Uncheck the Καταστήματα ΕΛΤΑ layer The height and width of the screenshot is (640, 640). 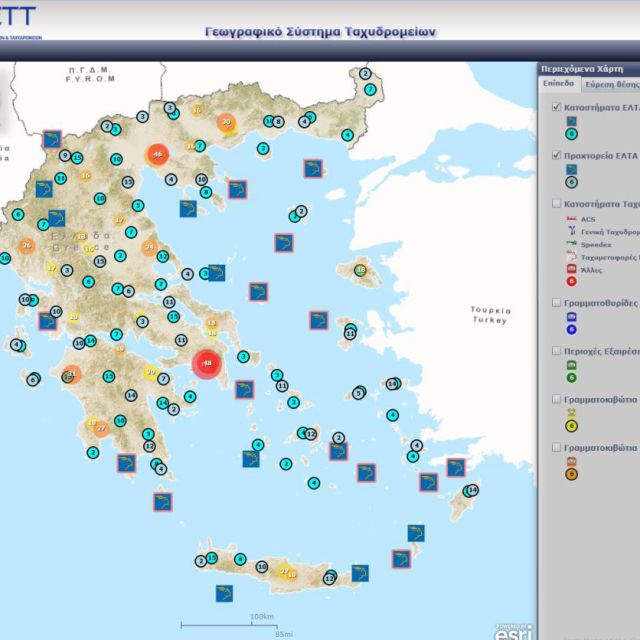pos(556,107)
